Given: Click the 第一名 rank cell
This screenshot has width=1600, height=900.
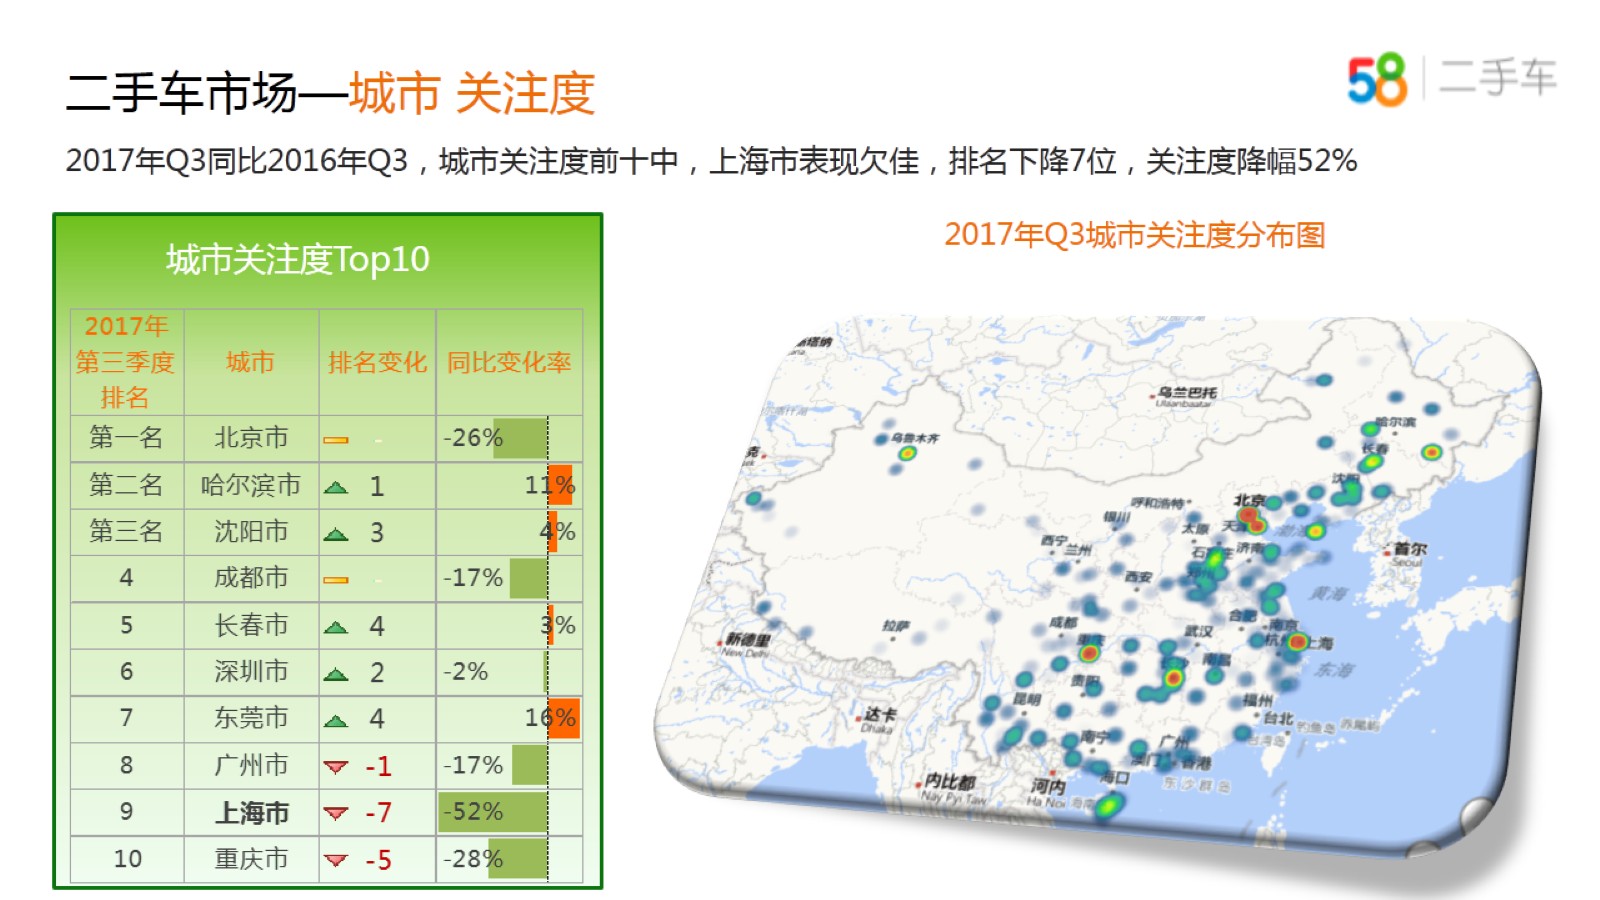Looking at the screenshot, I should pyautogui.click(x=126, y=437).
